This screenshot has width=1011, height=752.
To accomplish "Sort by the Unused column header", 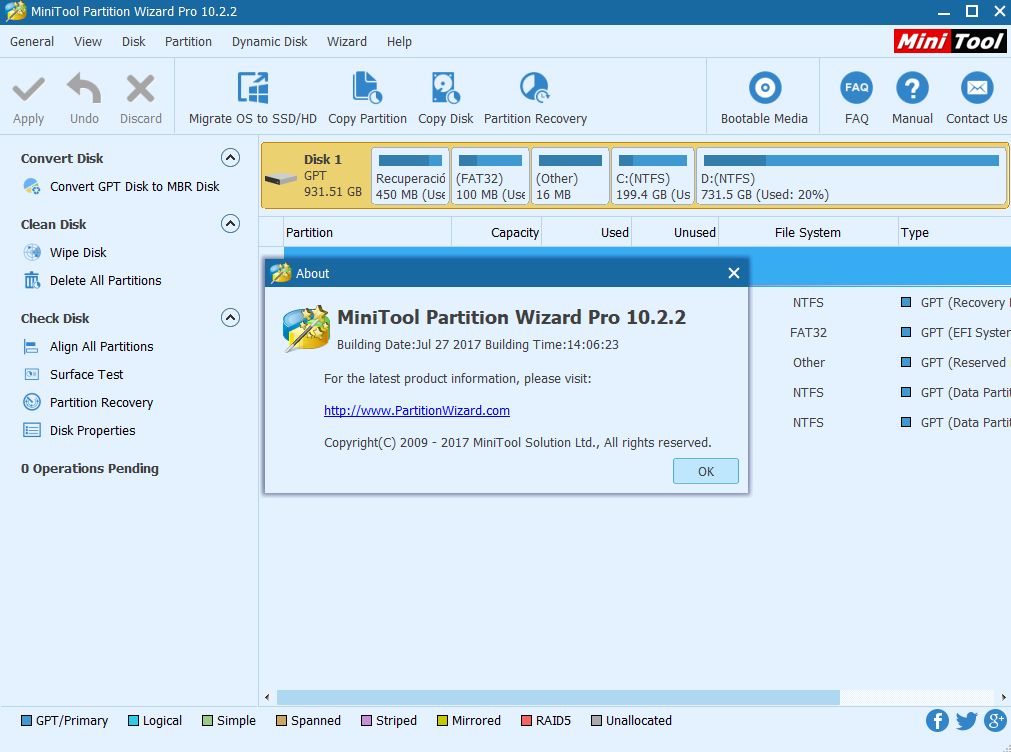I will [x=675, y=232].
